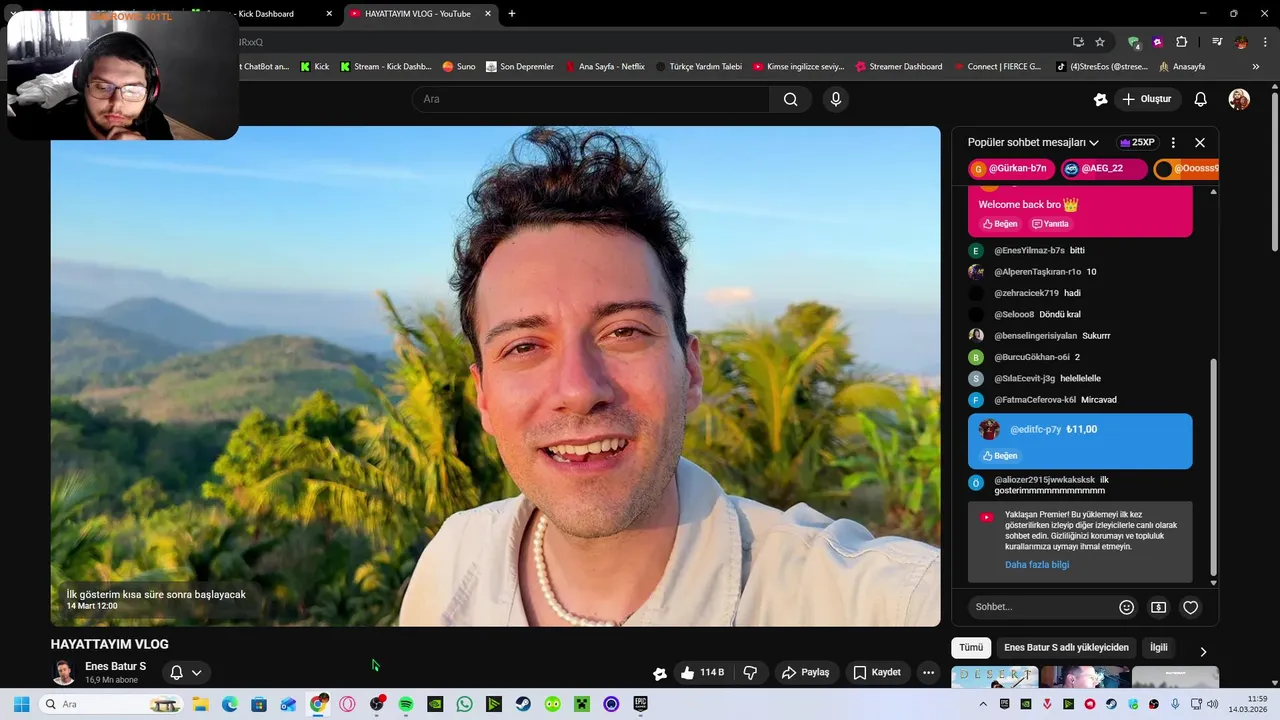Open the volume speaker icon in the tray
Image resolution: width=1280 pixels, height=720 pixels.
pyautogui.click(x=1213, y=704)
